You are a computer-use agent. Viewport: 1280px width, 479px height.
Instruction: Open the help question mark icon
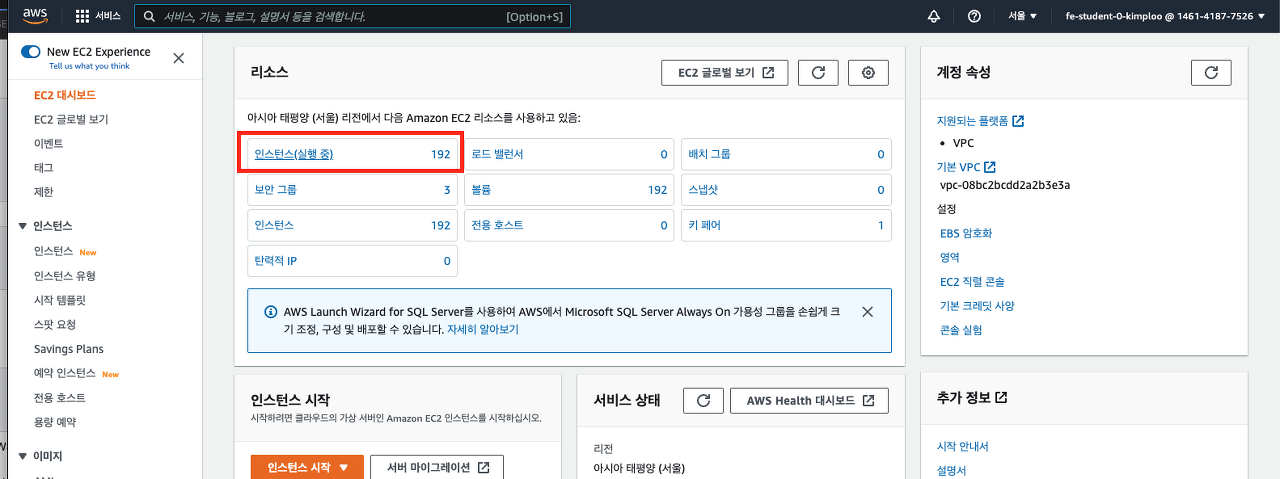(974, 16)
